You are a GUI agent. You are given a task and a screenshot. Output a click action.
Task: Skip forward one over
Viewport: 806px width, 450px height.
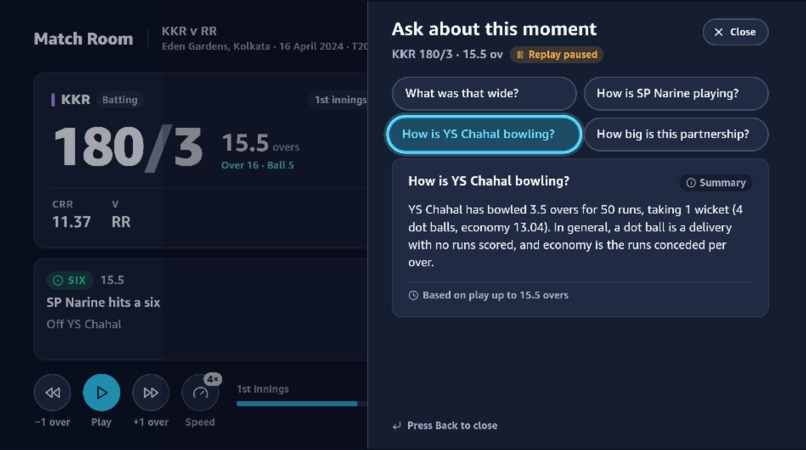151,392
